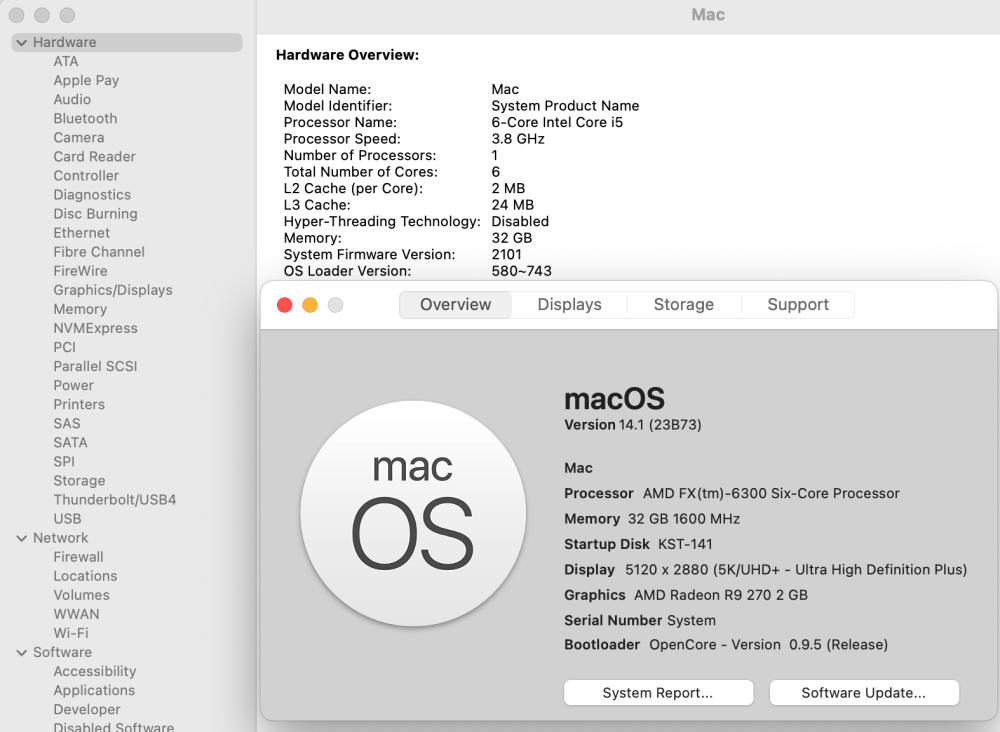The width and height of the screenshot is (1000, 732).
Task: Select Disc Burning in the sidebar
Action: pos(95,214)
